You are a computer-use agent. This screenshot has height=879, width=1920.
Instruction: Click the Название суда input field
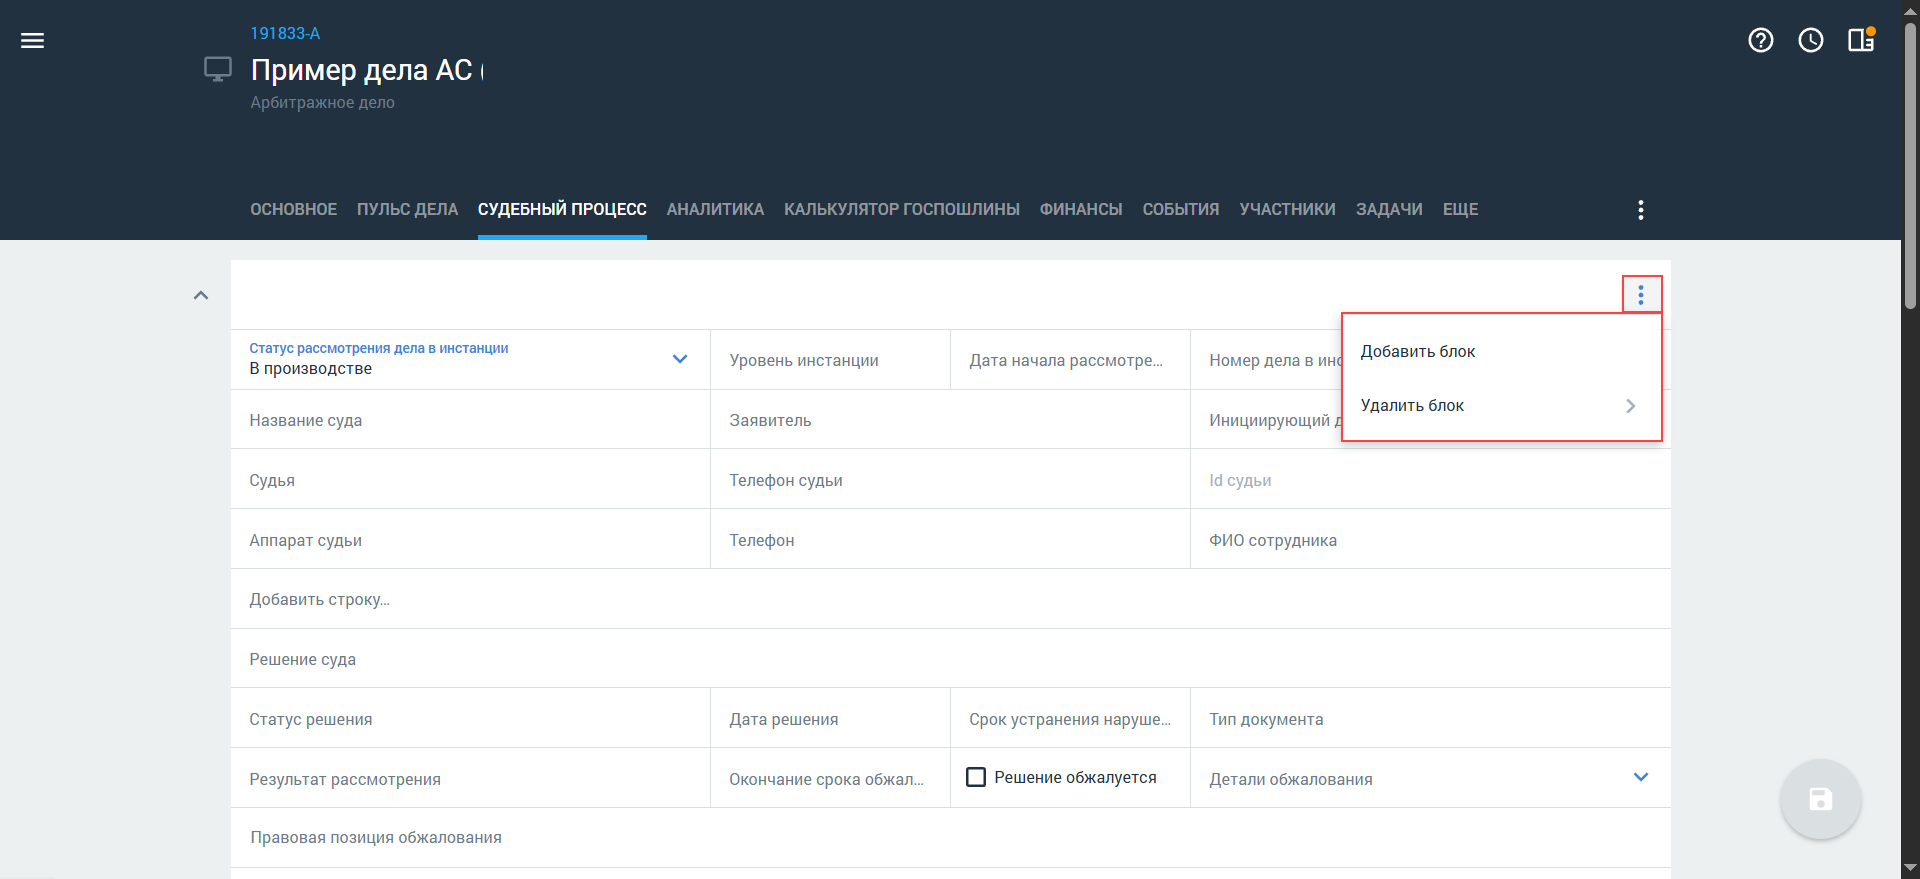point(470,420)
